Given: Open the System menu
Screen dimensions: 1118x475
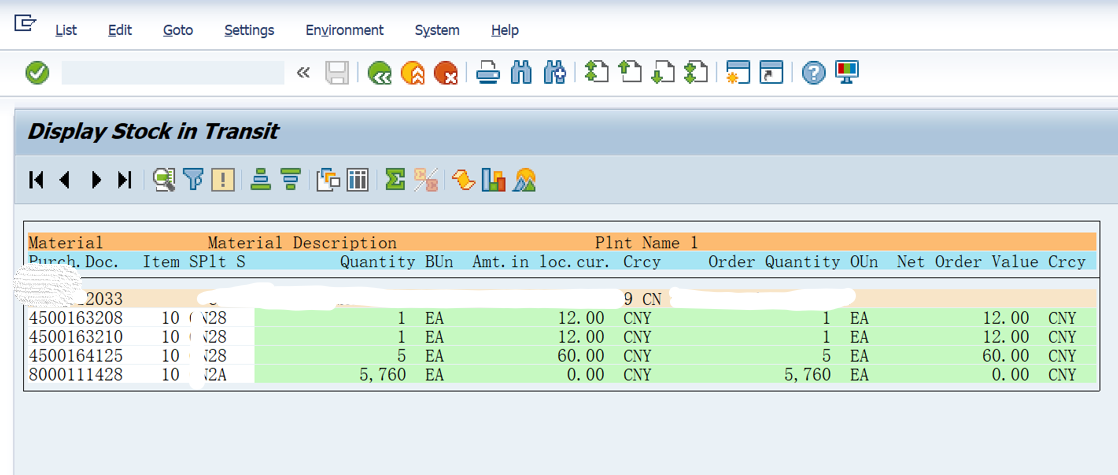Looking at the screenshot, I should tap(437, 30).
